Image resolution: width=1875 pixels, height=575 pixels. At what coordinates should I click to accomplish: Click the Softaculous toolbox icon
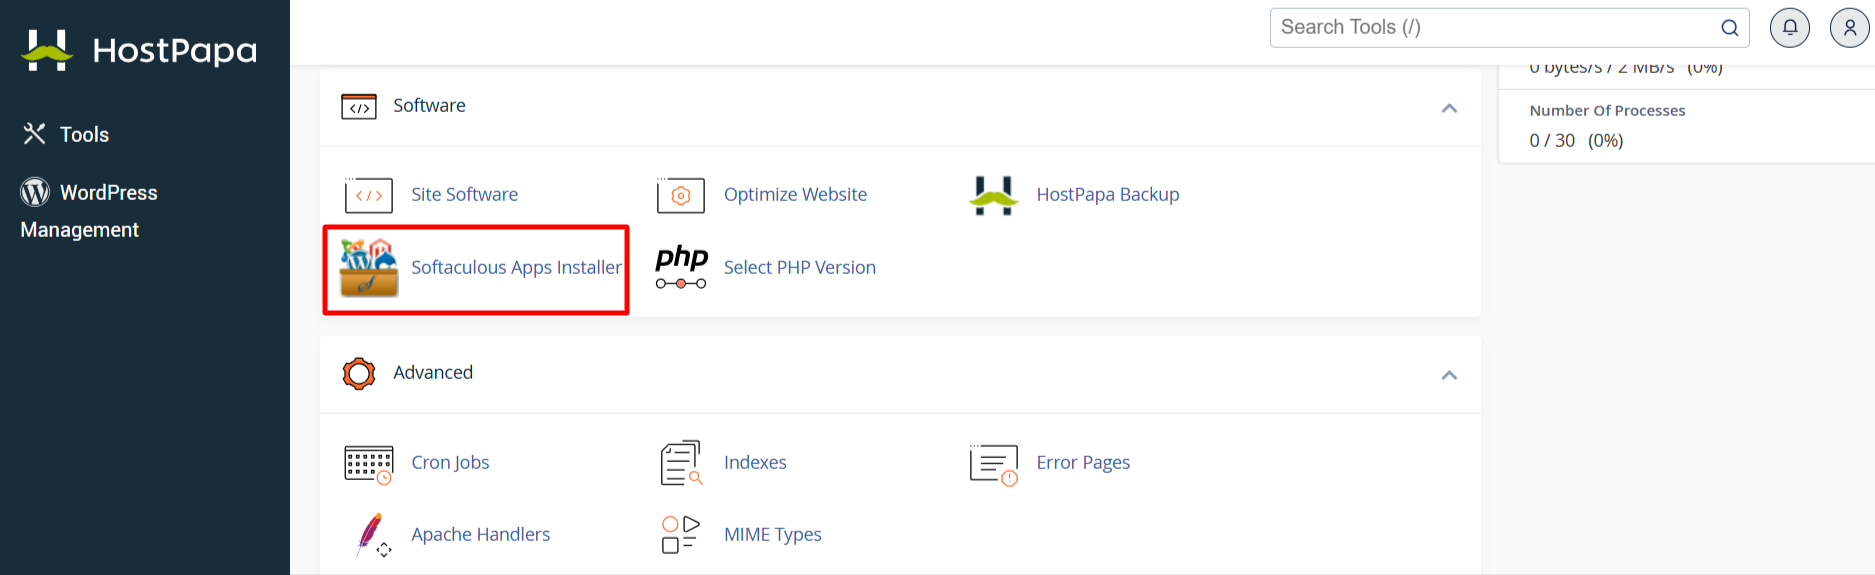click(369, 268)
